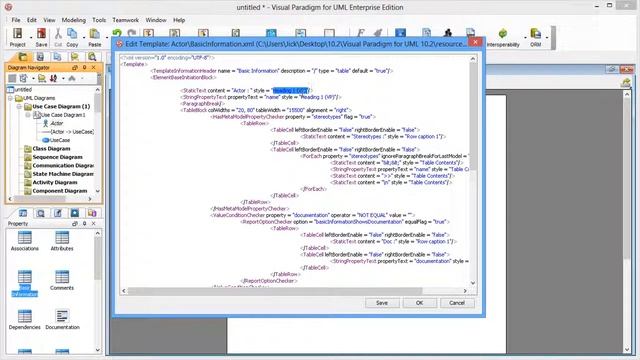The width and height of the screenshot is (640, 360).
Task: Collapse the Use Case Diagram1 node
Action: tap(28, 115)
